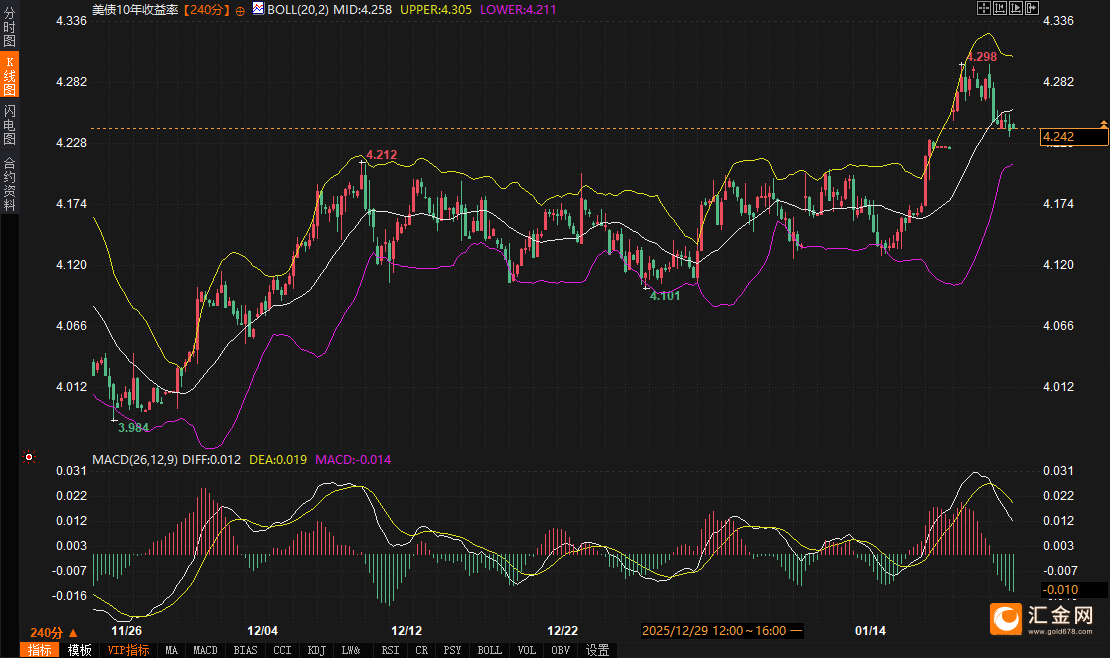Click the crosshair cursor icon in top toolbar
Viewport: 1110px width, 658px height.
[984, 8]
